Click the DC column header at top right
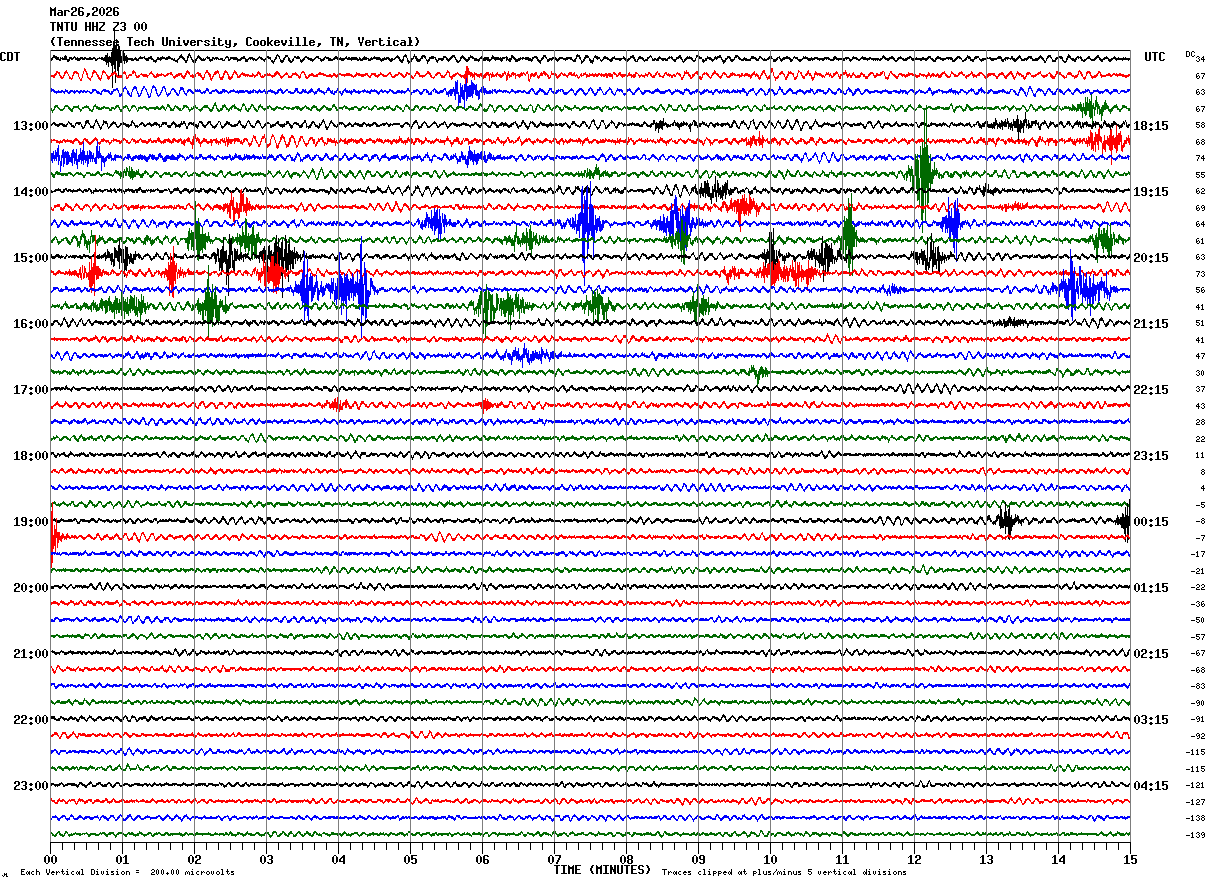The width and height of the screenshot is (1210, 886). click(x=1190, y=53)
